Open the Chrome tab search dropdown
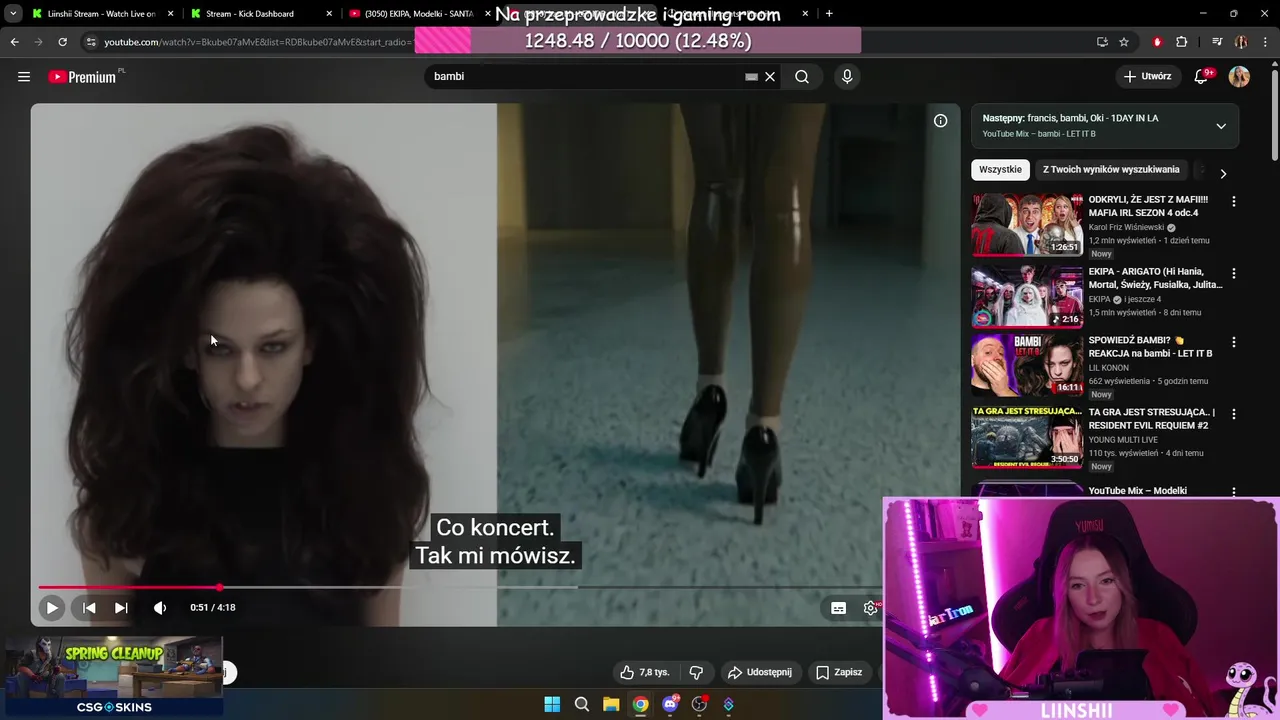 pos(13,14)
